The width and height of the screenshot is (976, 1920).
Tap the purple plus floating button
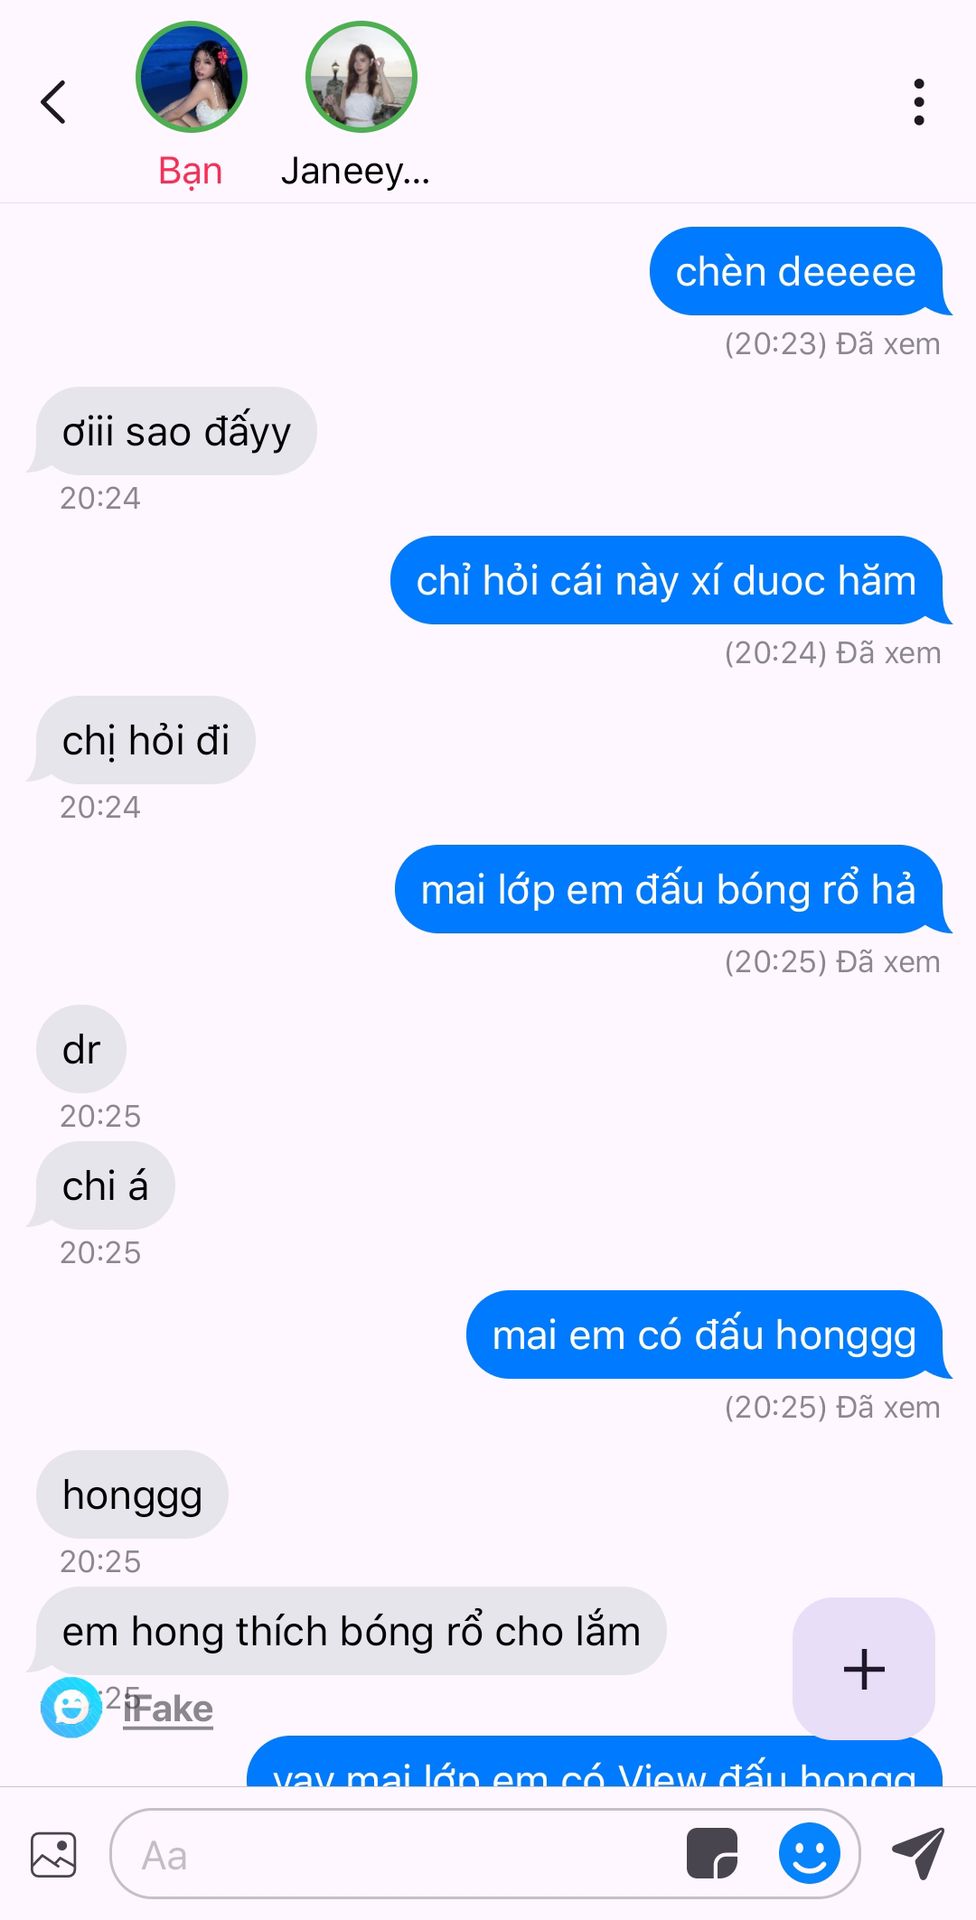point(864,1668)
